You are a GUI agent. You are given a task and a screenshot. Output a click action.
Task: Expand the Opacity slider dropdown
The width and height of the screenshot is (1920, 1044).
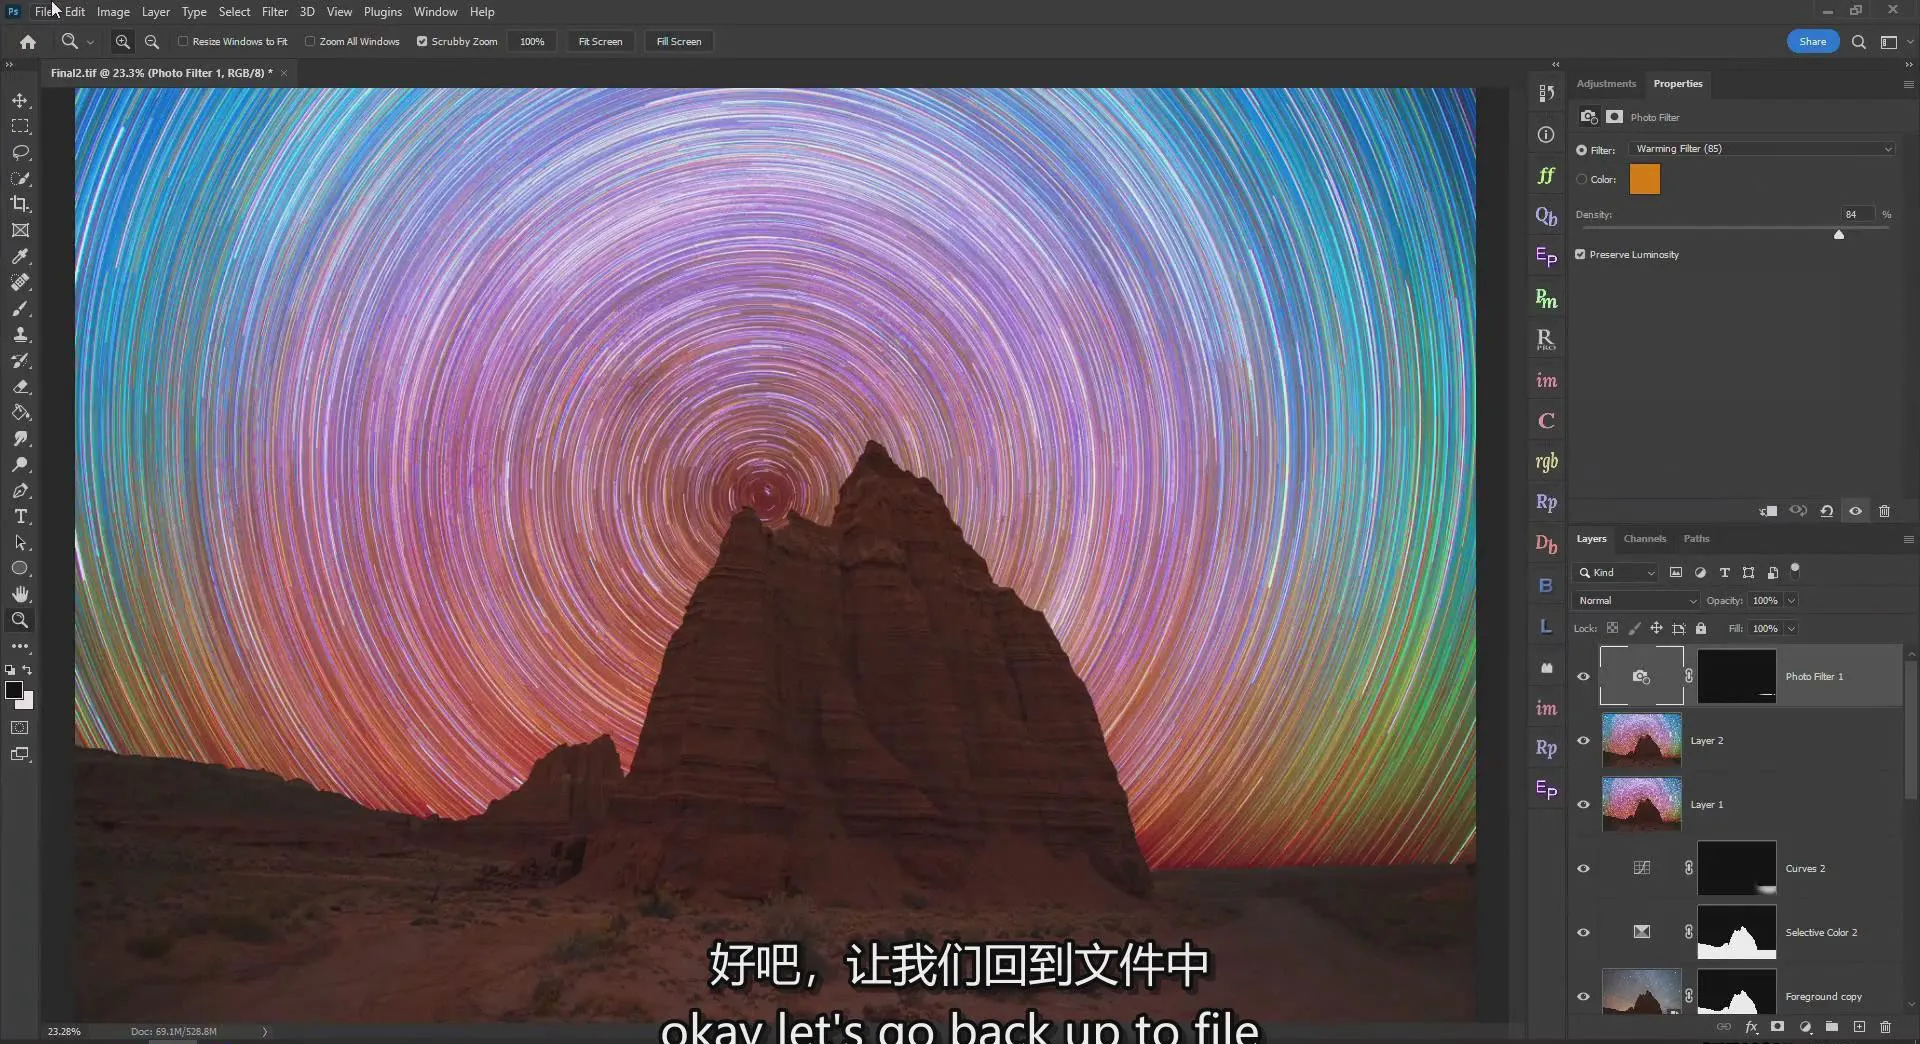tap(1791, 601)
